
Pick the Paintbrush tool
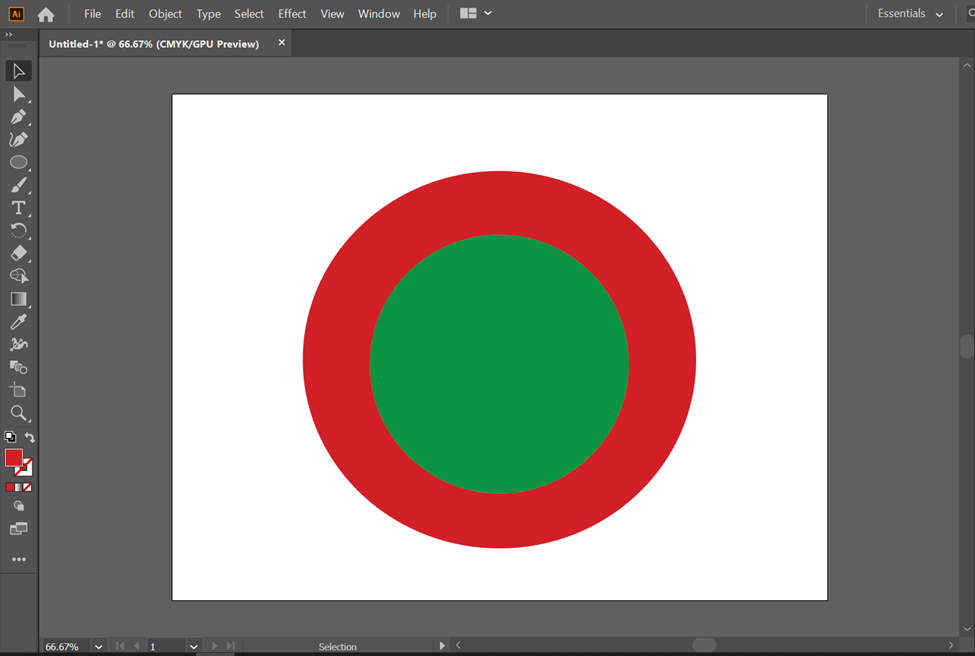[x=18, y=185]
